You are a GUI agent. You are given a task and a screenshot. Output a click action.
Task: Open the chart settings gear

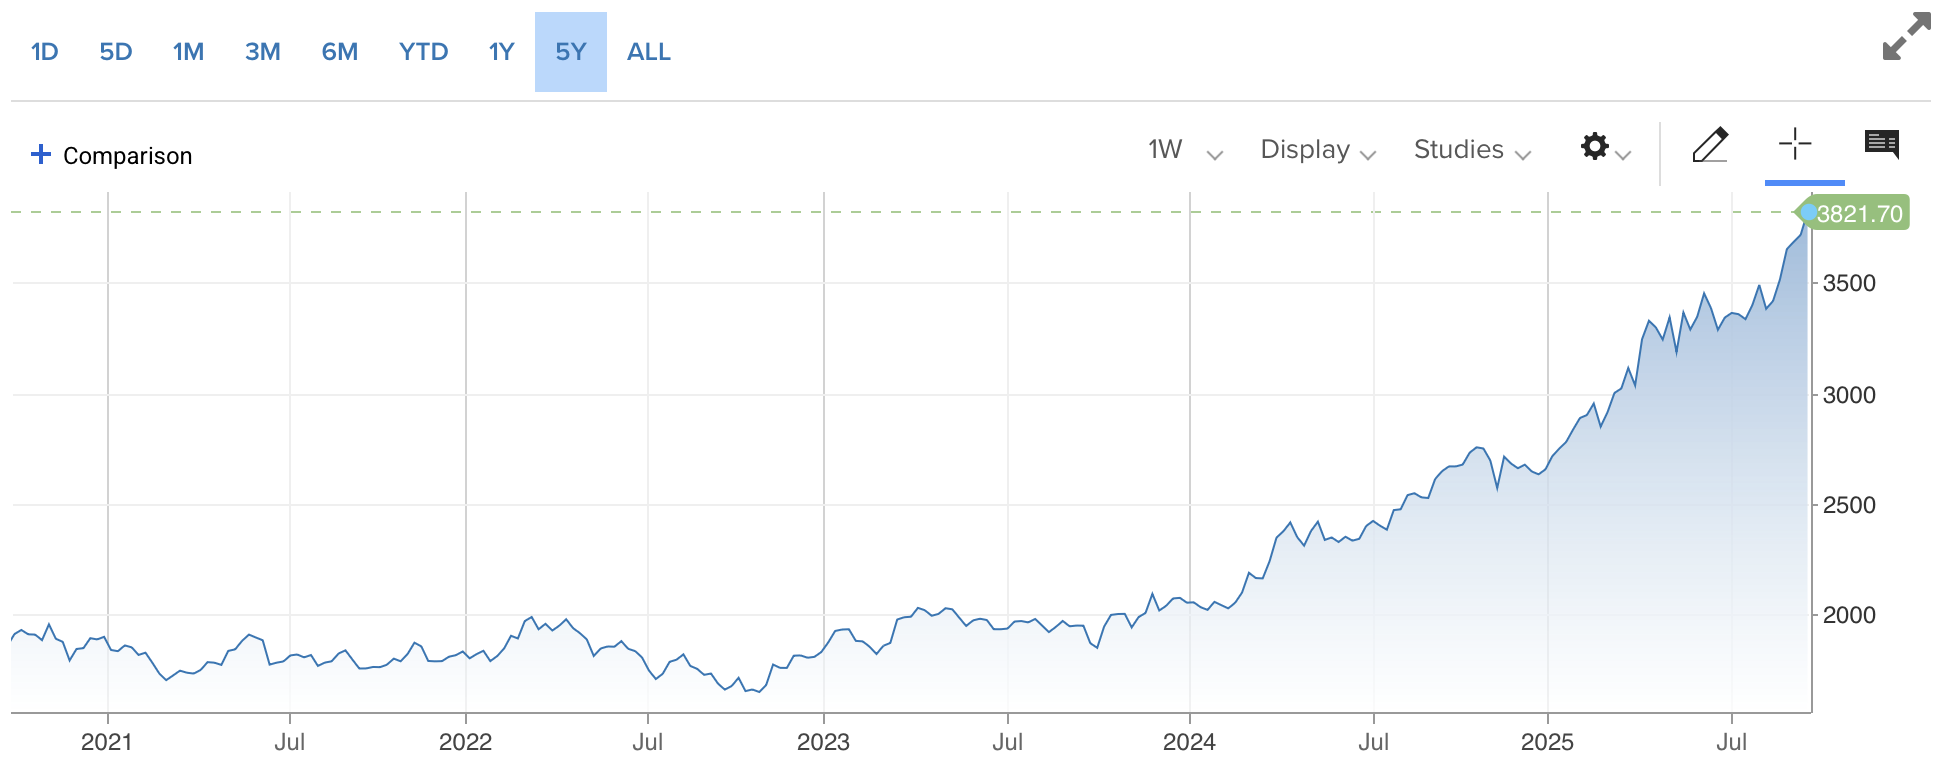pyautogui.click(x=1595, y=147)
